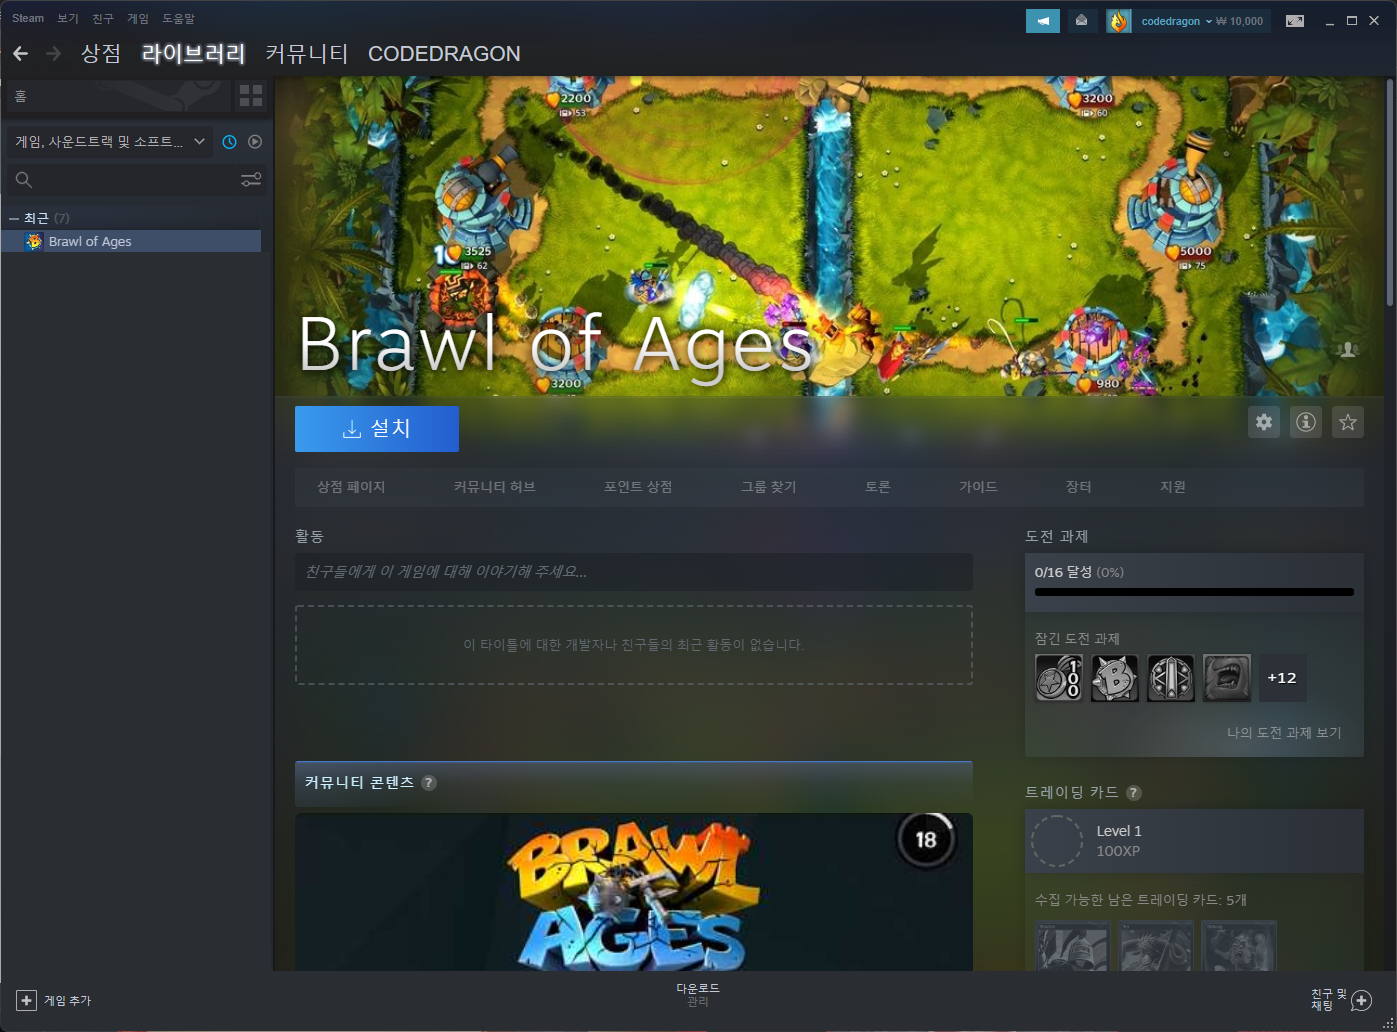Open friends and chat plus icon
The width and height of the screenshot is (1397, 1032).
1361,1001
